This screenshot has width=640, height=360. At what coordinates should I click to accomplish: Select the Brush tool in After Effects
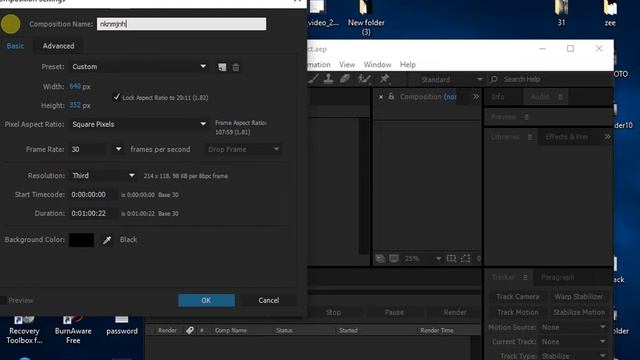pyautogui.click(x=314, y=79)
